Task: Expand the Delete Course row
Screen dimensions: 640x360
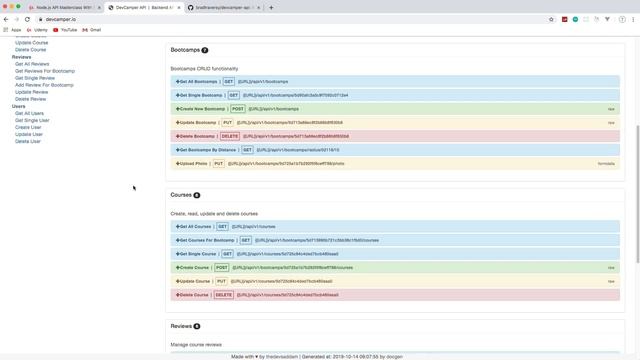Action: click(x=395, y=295)
